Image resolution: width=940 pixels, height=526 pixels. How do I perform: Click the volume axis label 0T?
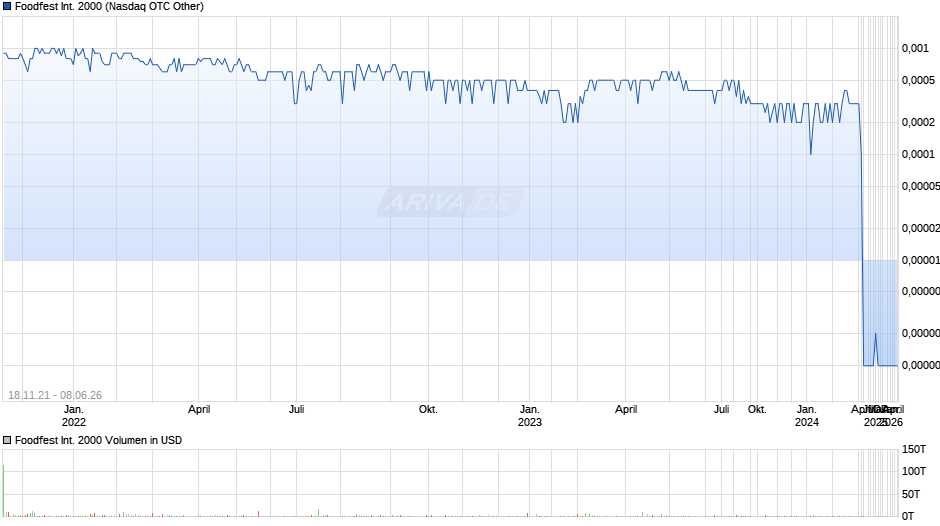pos(908,516)
